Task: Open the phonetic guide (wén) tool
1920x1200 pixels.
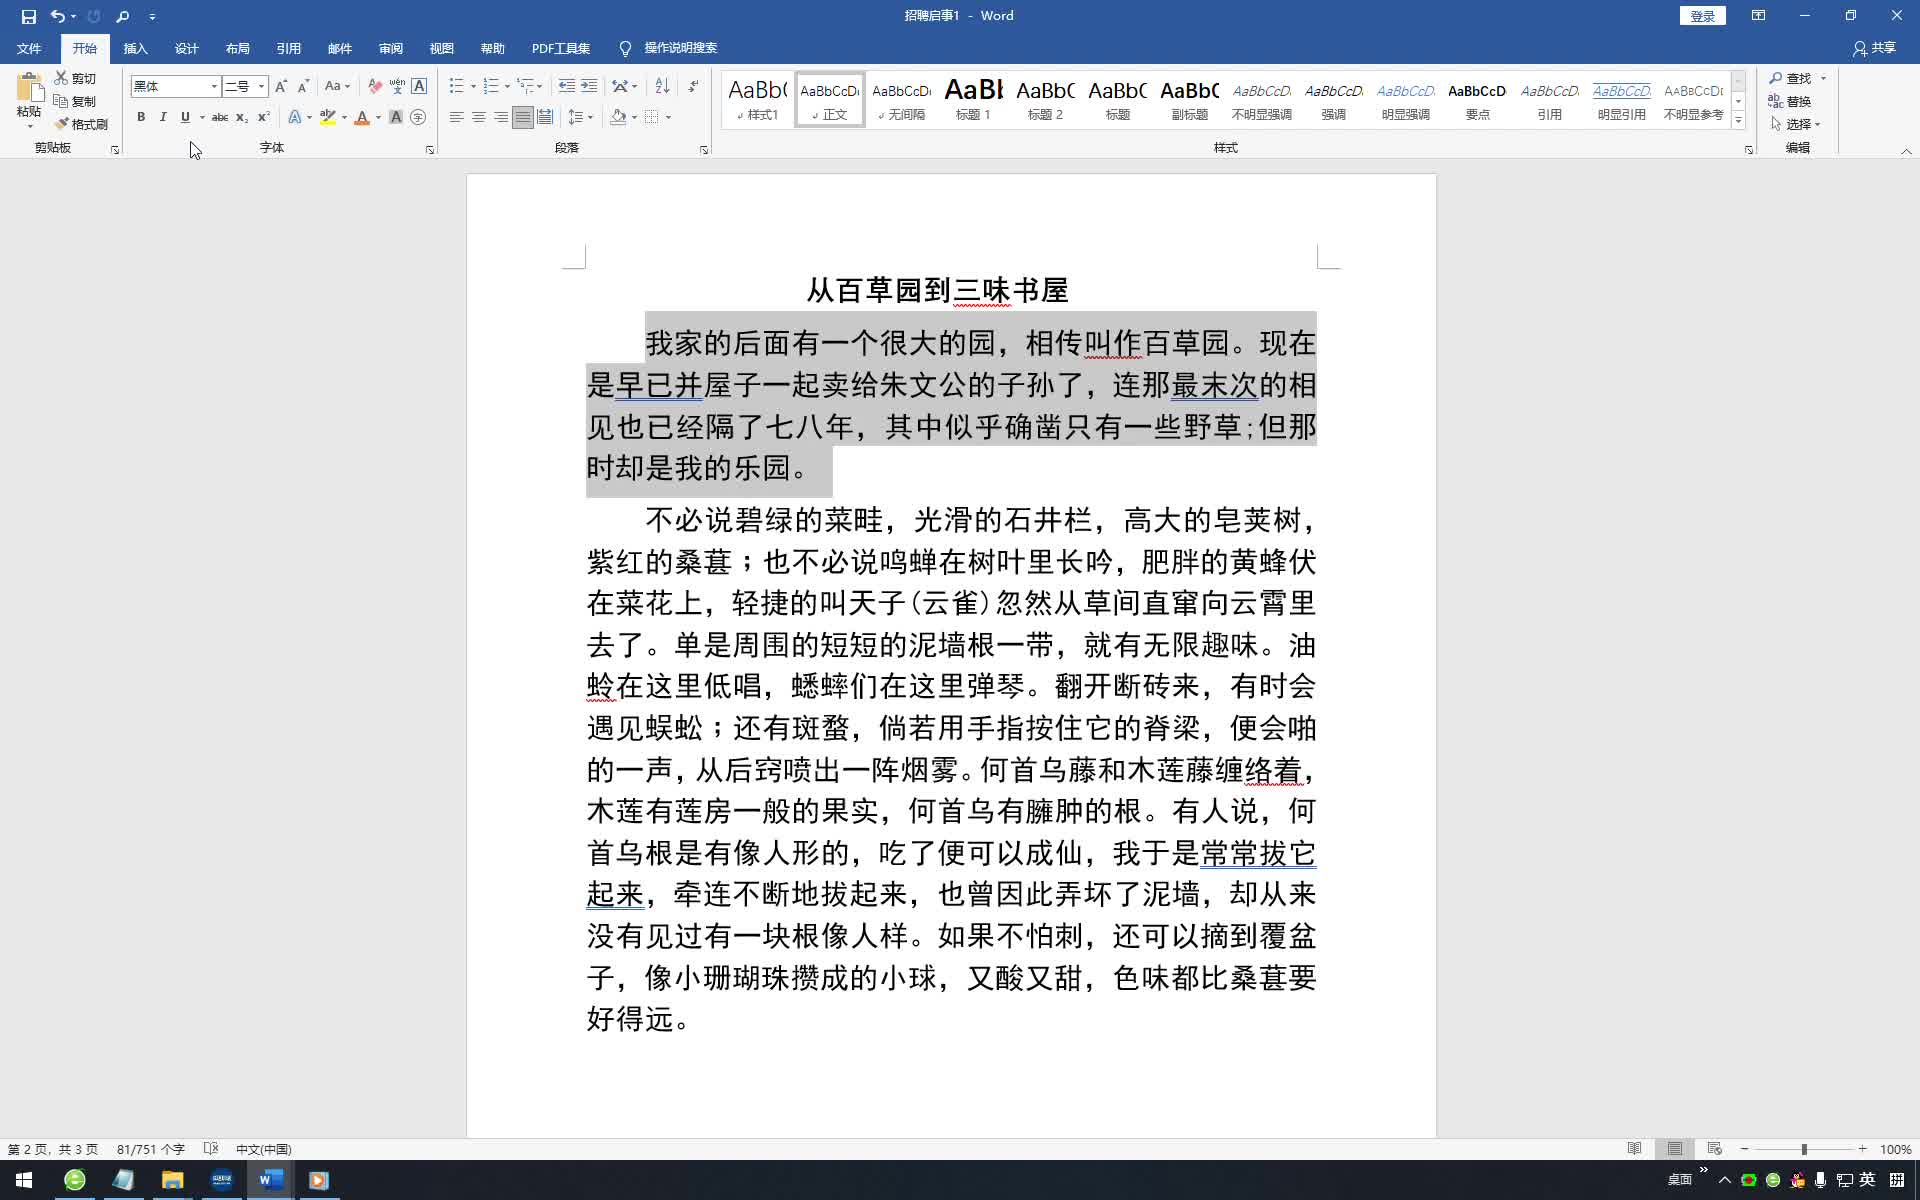Action: click(397, 86)
